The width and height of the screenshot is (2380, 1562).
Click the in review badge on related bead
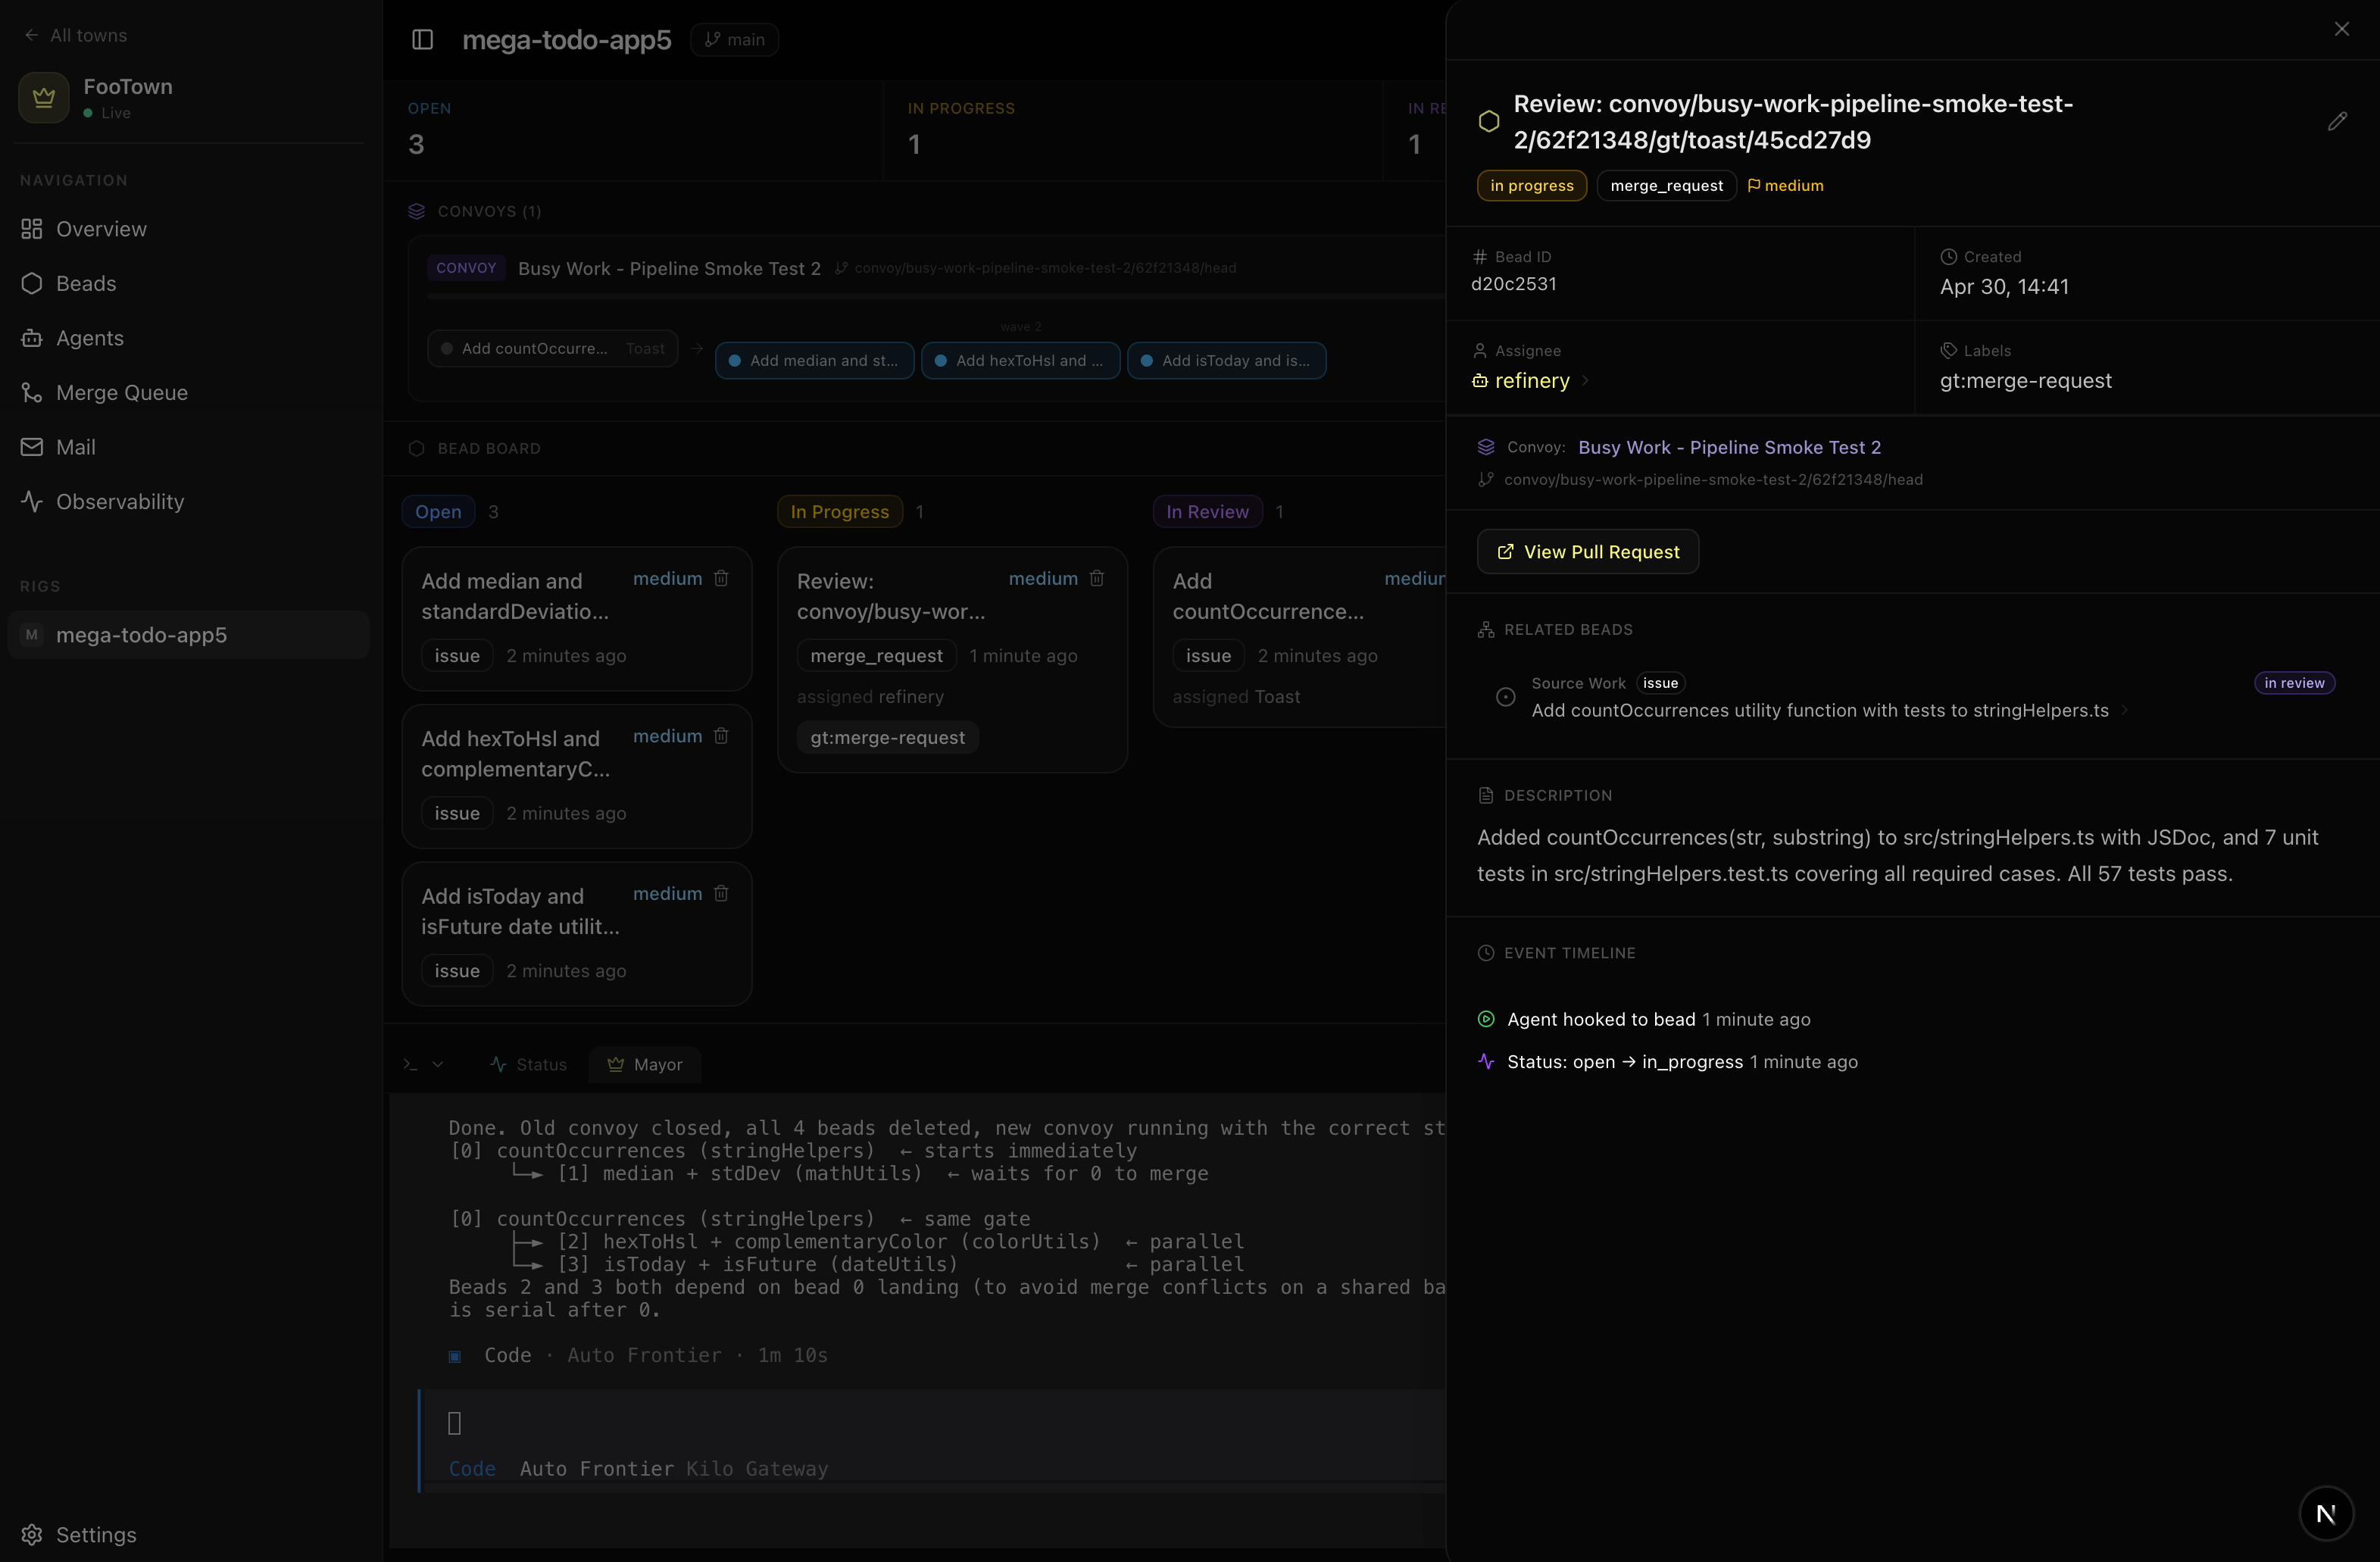[x=2294, y=683]
